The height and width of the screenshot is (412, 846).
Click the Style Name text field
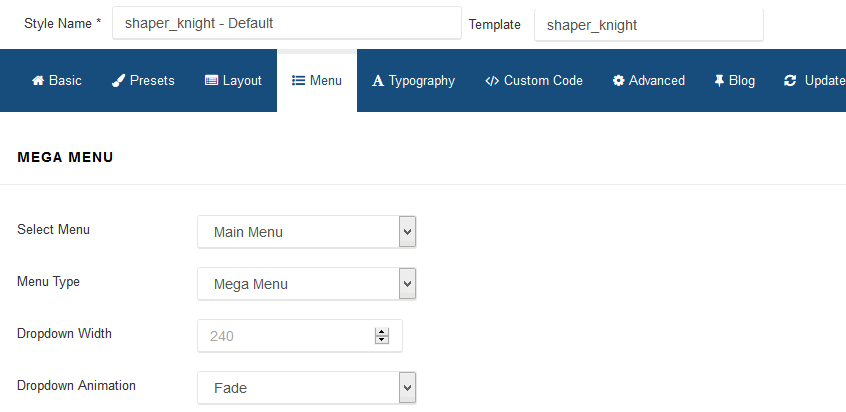[287, 23]
